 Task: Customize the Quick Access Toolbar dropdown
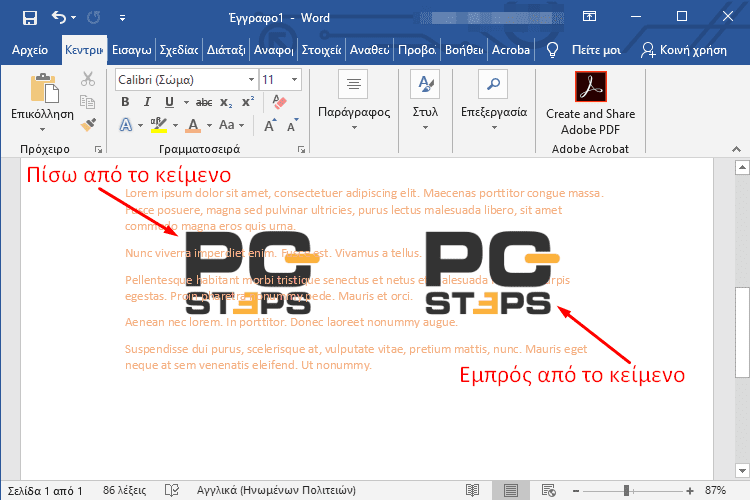[x=122, y=18]
